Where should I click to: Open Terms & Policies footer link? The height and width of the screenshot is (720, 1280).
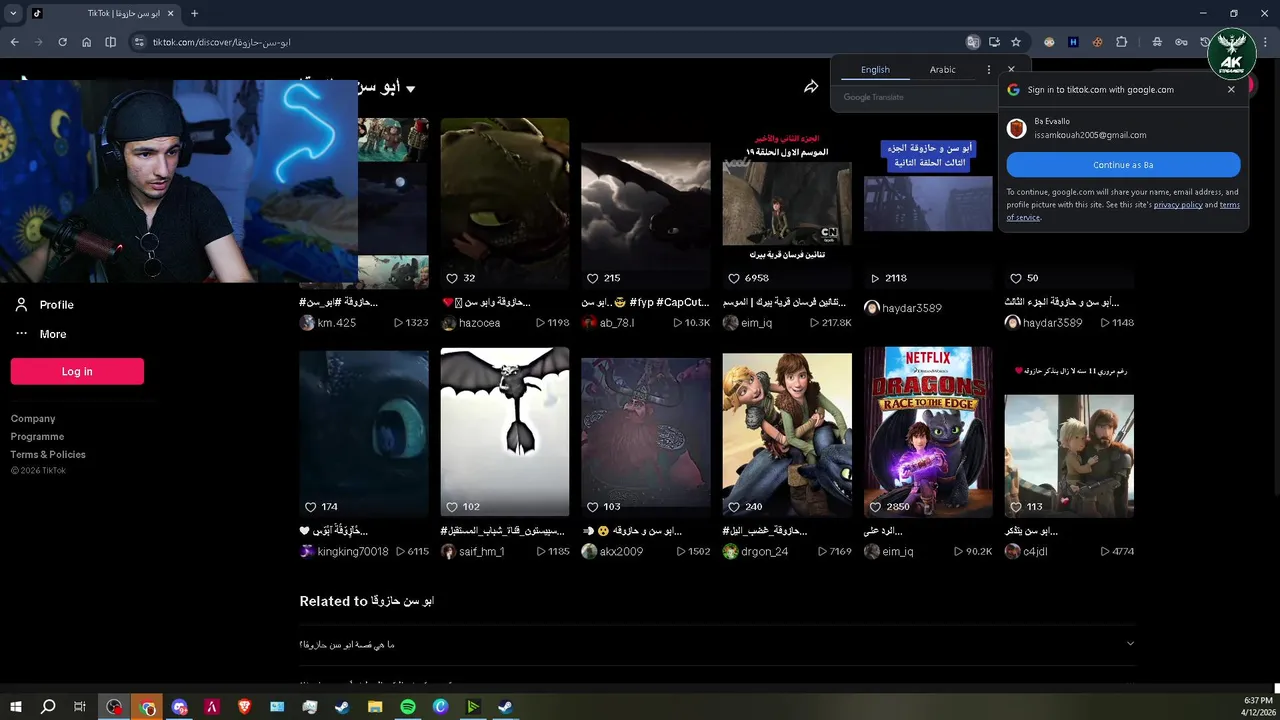pyautogui.click(x=48, y=455)
